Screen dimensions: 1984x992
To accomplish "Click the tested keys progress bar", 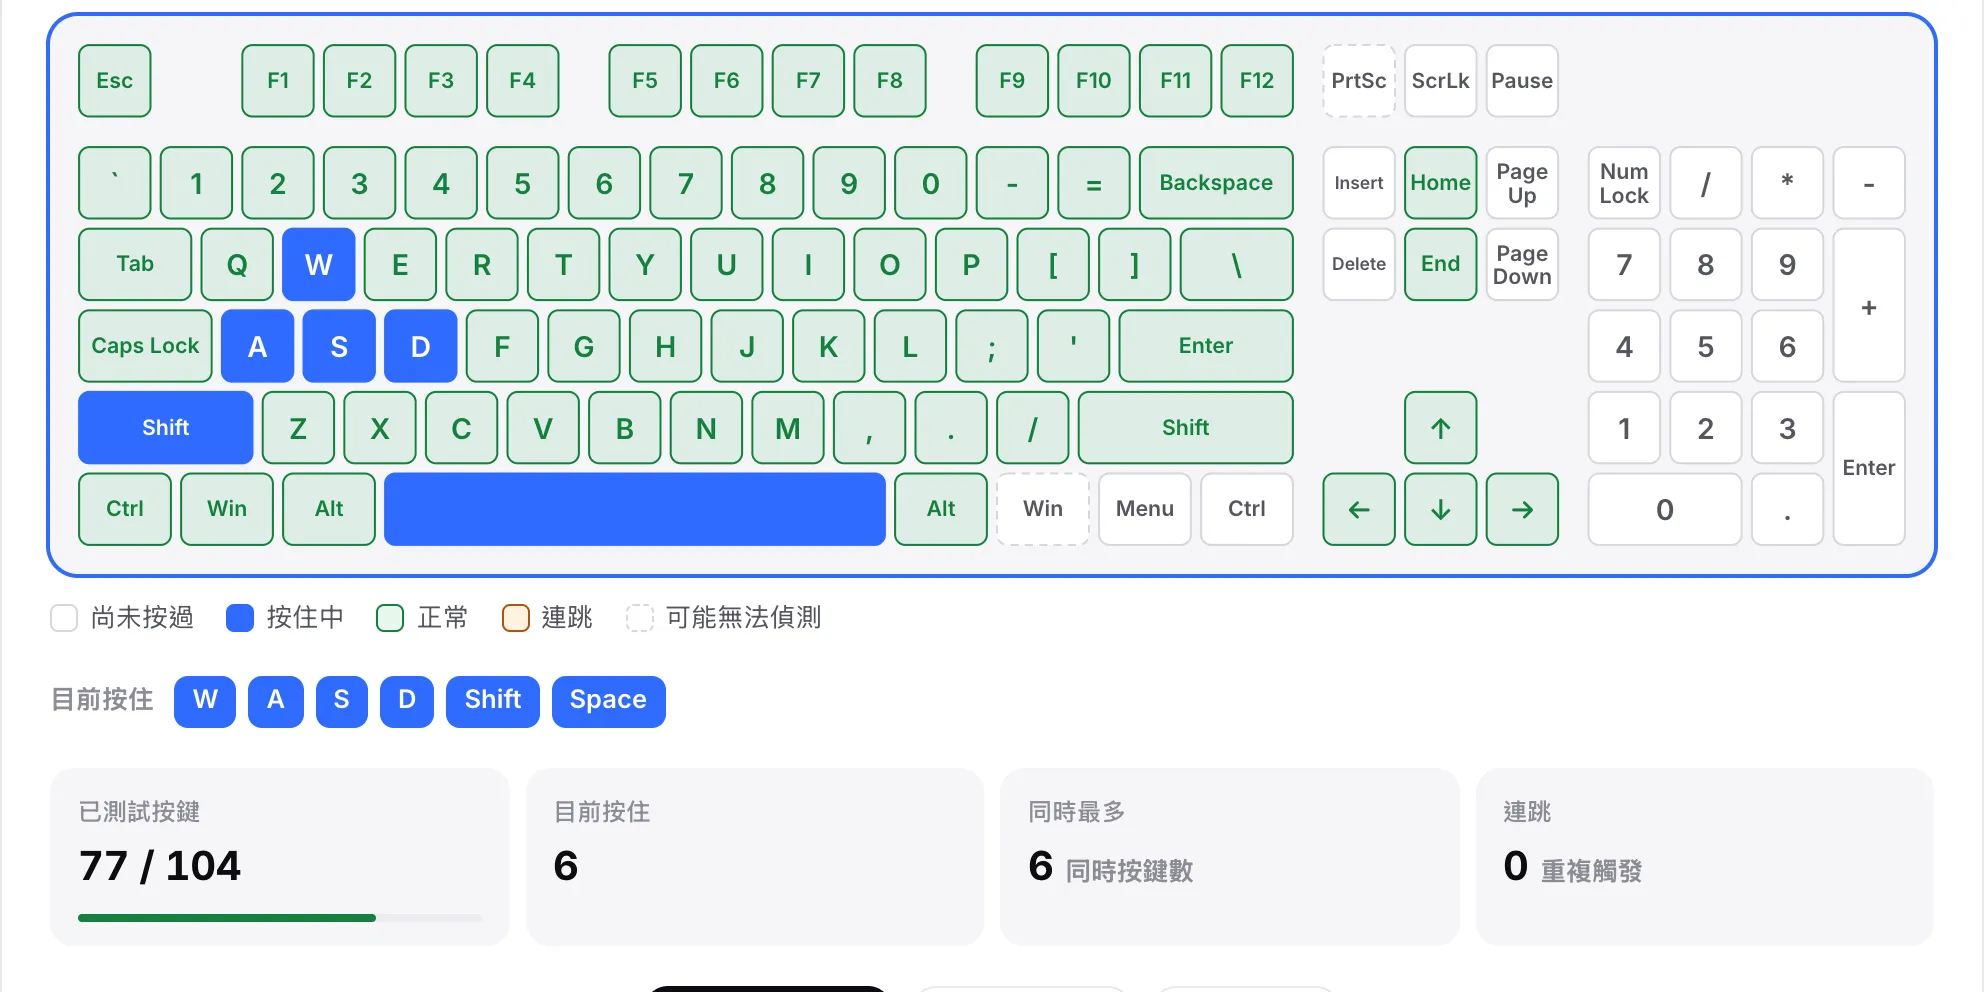I will 280,918.
